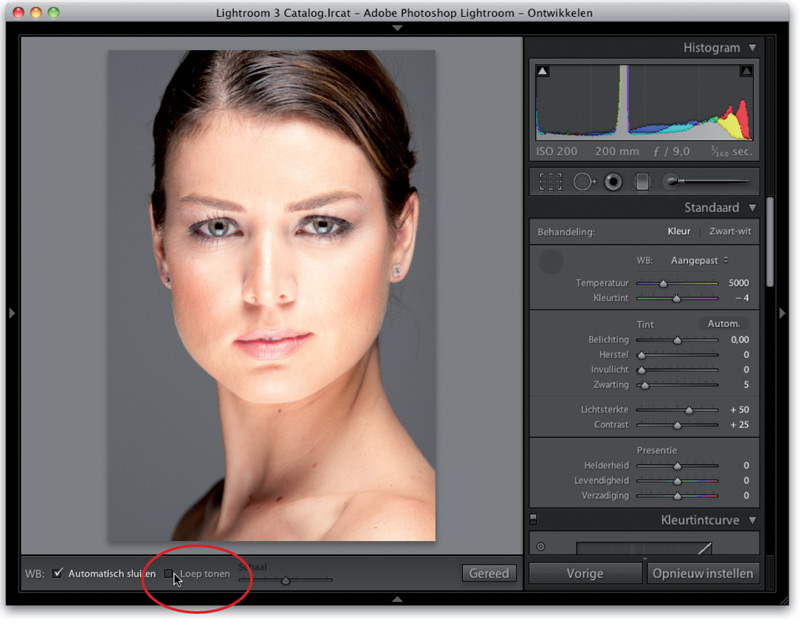800x626 pixels.
Task: Select the Graduated Filter tool
Action: [642, 182]
